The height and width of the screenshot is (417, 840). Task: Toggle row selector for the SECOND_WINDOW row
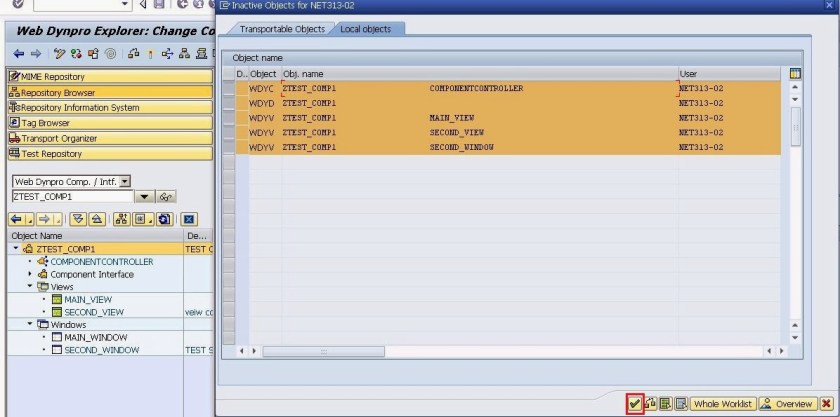[x=229, y=147]
